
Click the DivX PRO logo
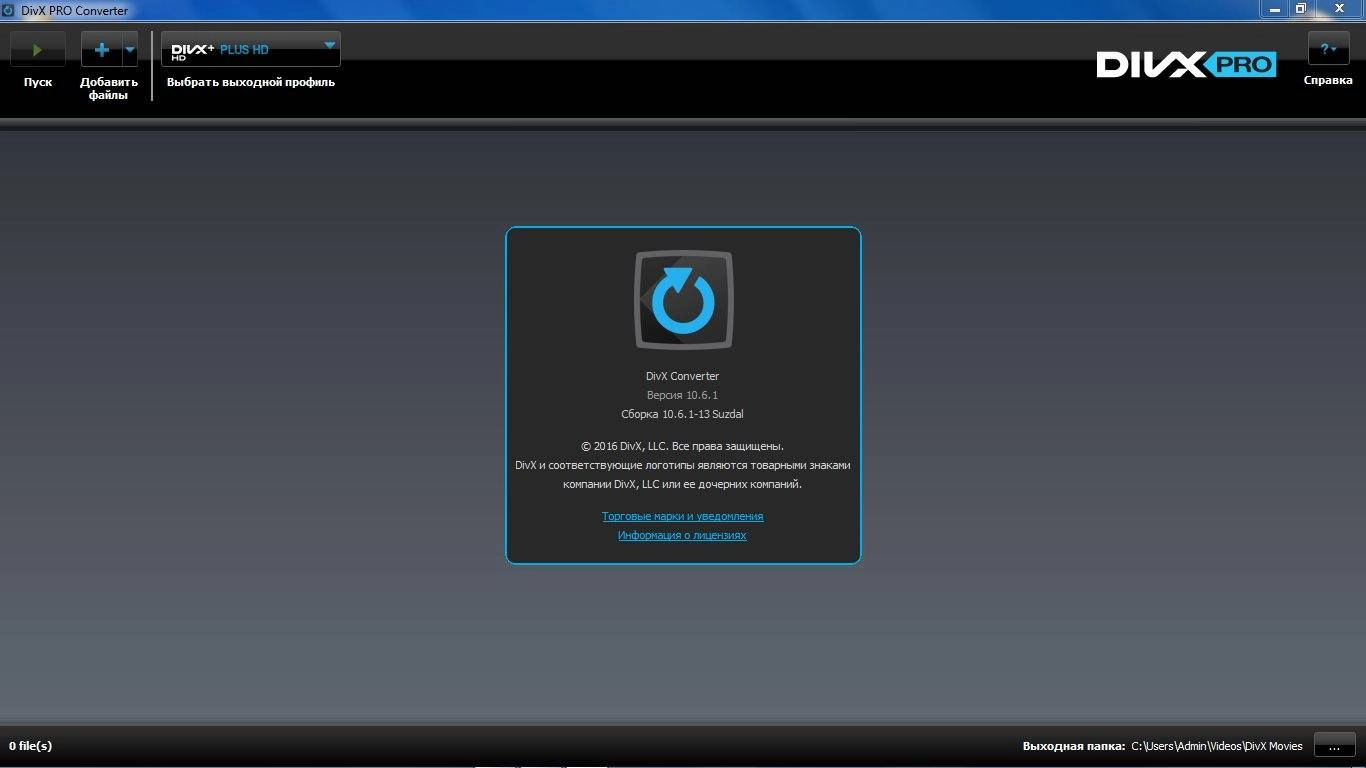(x=1186, y=65)
